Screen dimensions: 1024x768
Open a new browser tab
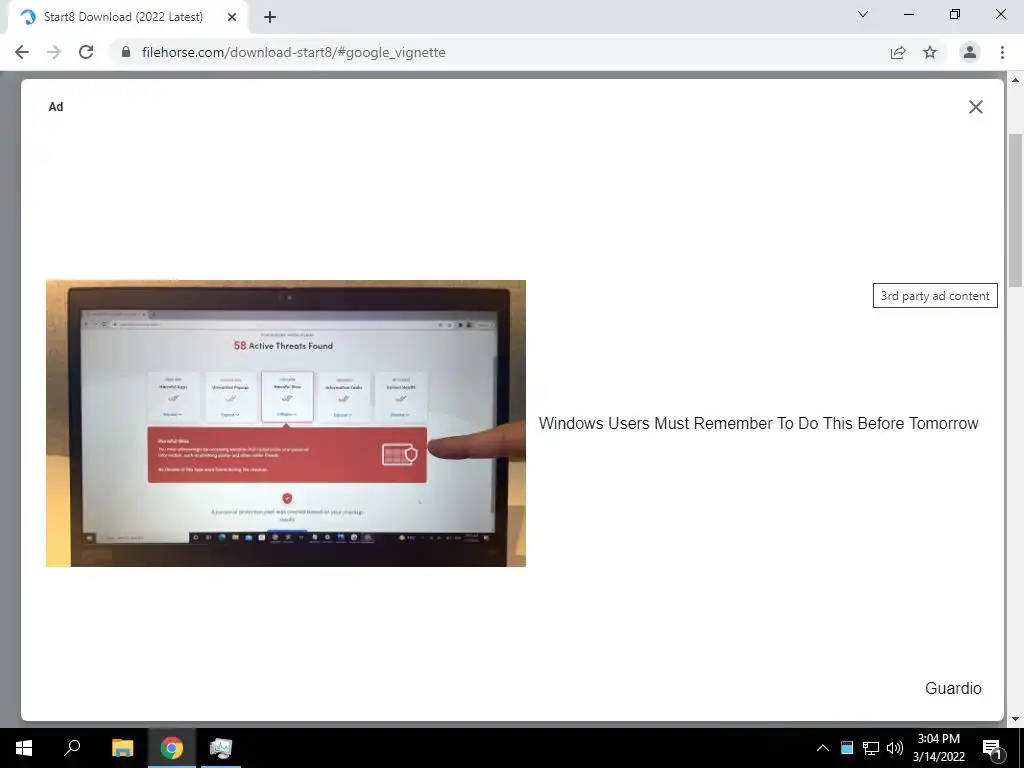270,17
